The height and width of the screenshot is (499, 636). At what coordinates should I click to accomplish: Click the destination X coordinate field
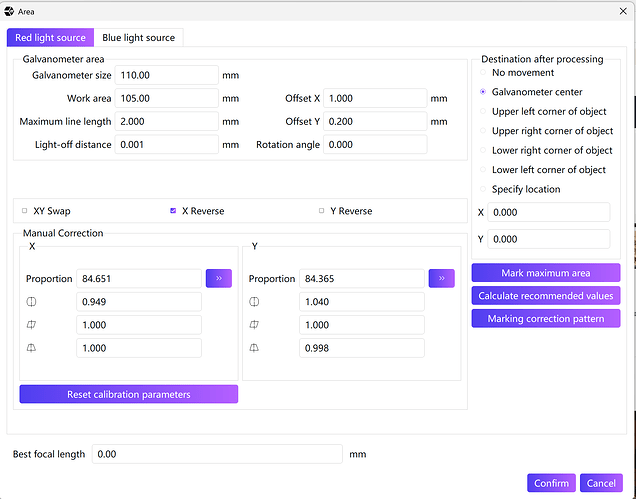point(549,212)
